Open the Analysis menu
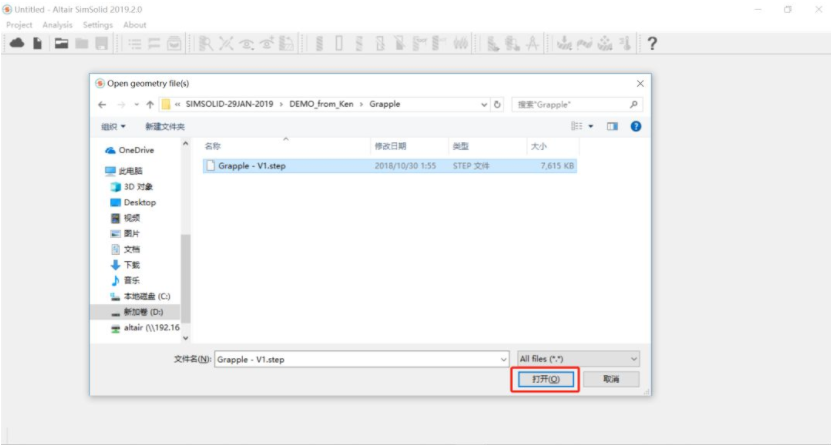 pos(57,25)
